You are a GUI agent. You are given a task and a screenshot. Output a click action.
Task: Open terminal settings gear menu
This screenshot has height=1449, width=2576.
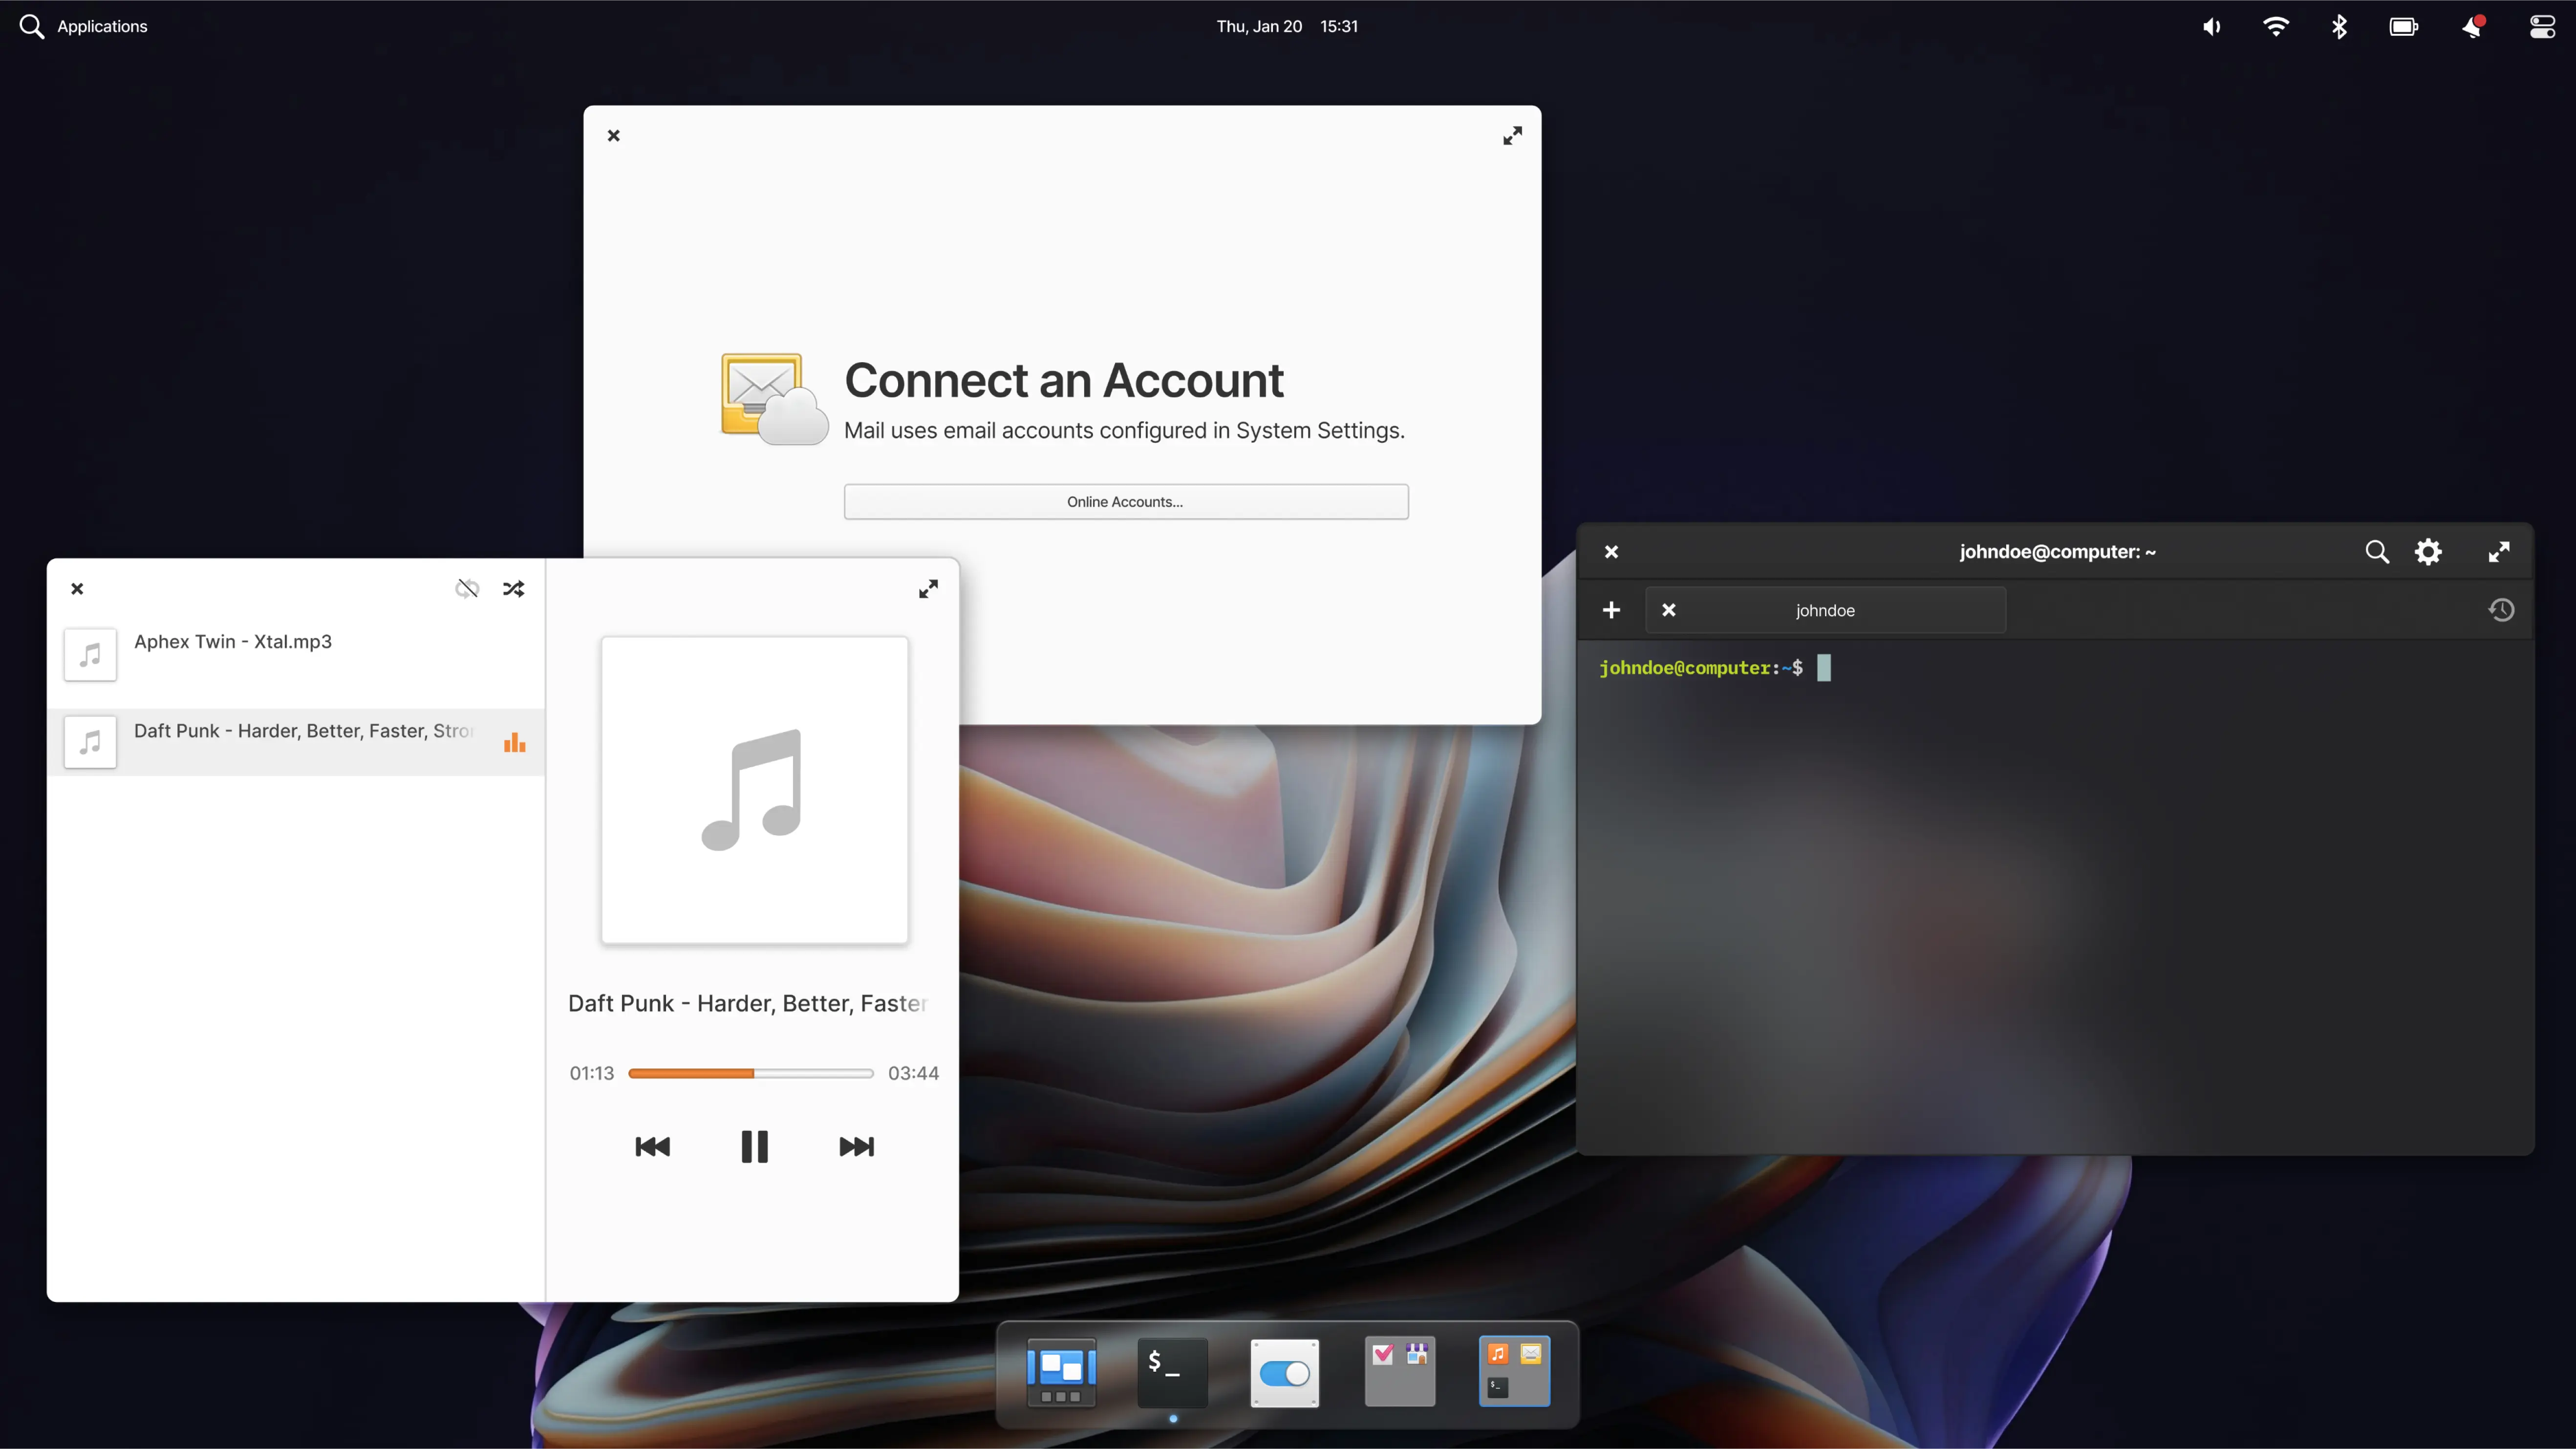(x=2429, y=552)
